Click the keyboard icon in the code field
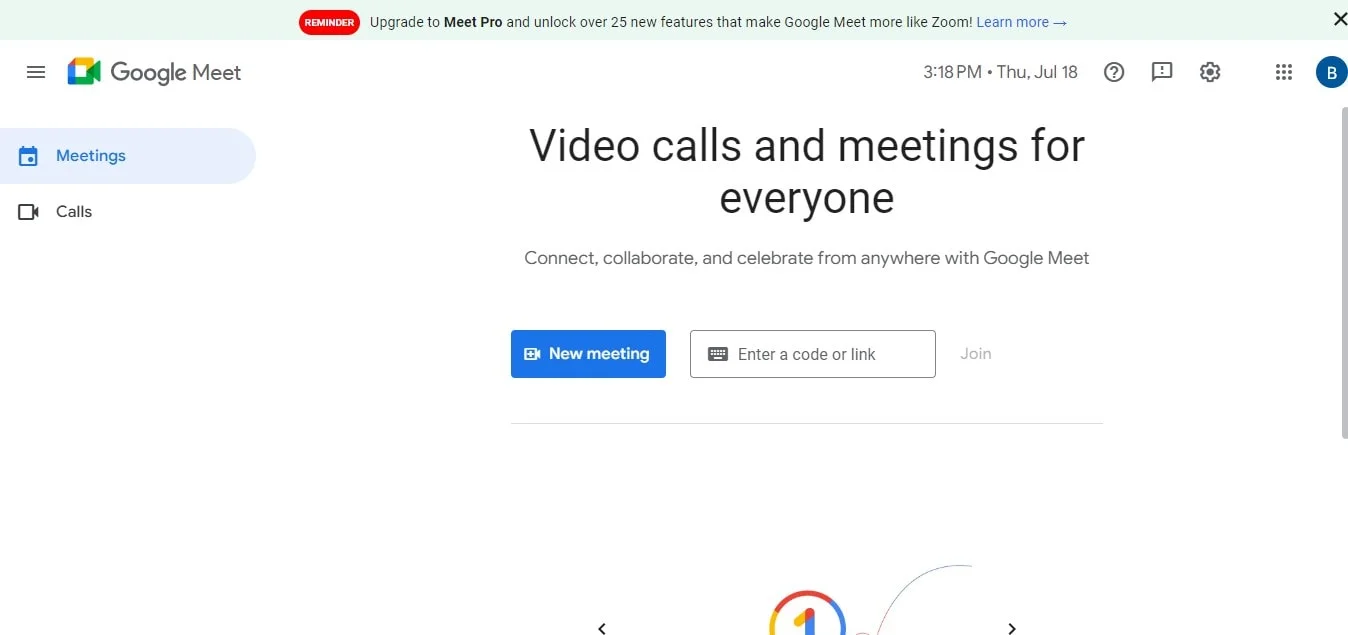Image resolution: width=1348 pixels, height=635 pixels. (x=716, y=353)
